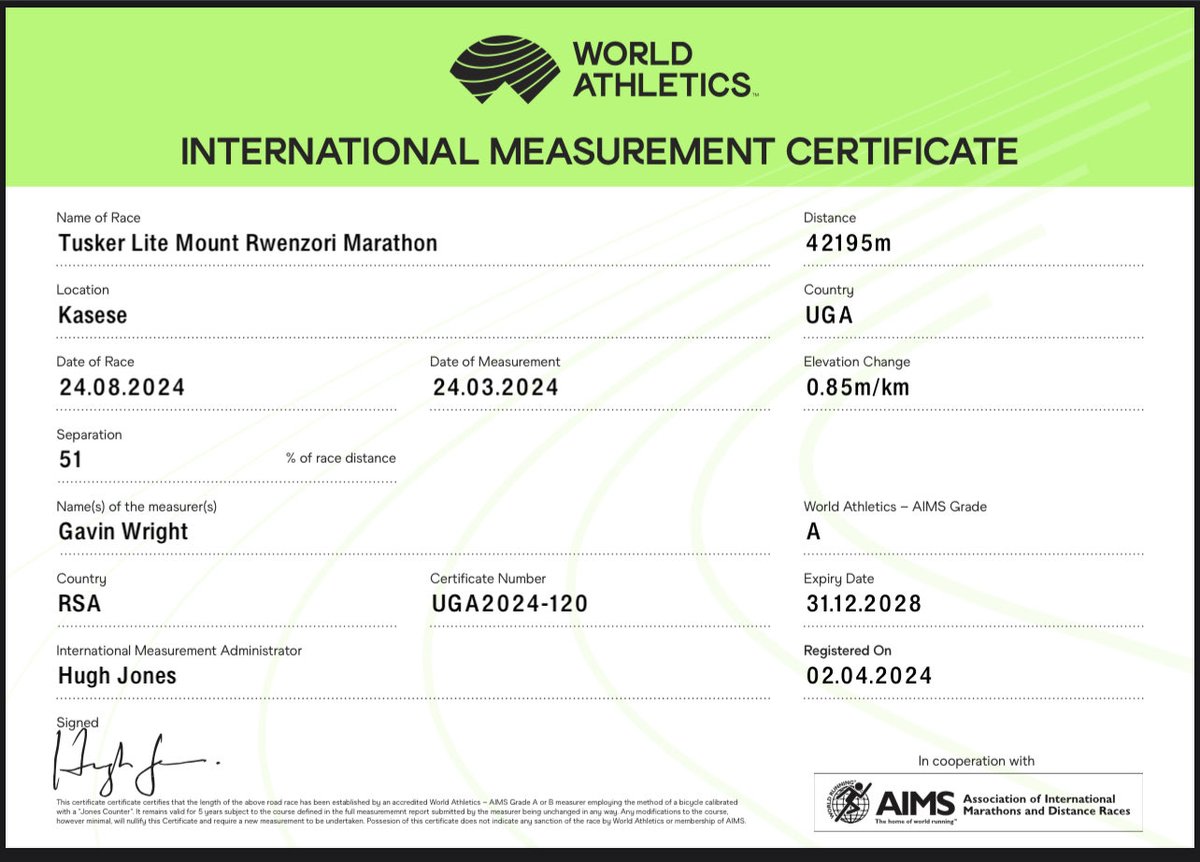Click the 'Separation' label

pyautogui.click(x=89, y=435)
